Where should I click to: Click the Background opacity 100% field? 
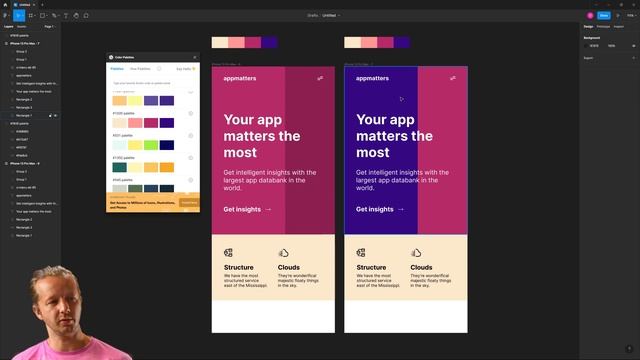point(611,46)
